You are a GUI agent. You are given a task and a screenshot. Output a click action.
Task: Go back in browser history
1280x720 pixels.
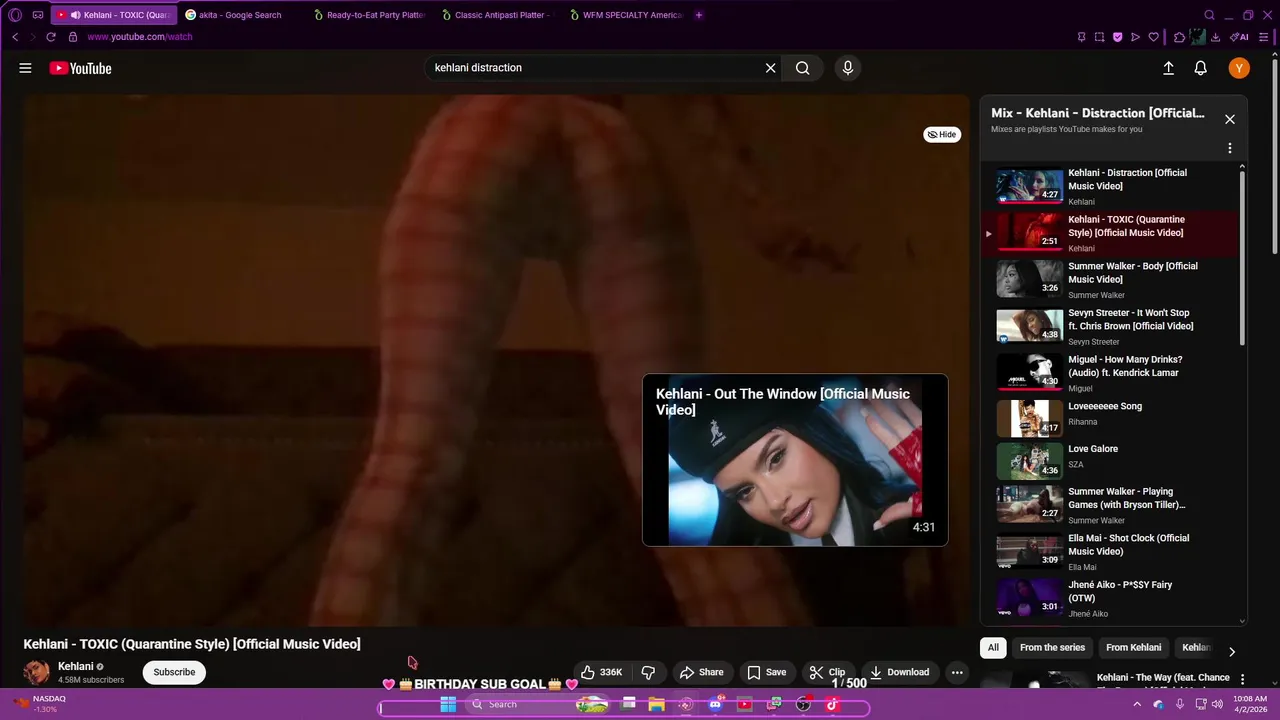pos(15,37)
